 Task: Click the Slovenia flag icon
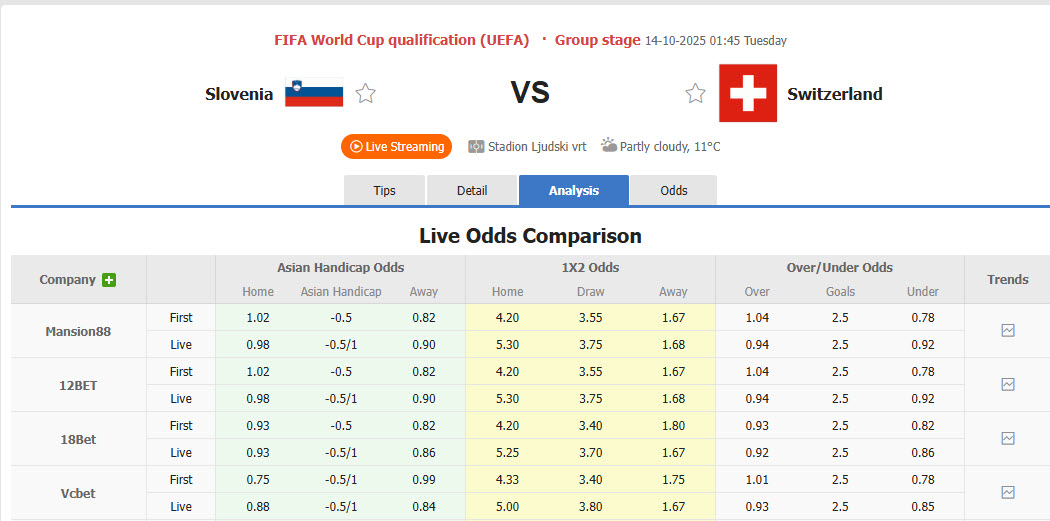point(314,93)
